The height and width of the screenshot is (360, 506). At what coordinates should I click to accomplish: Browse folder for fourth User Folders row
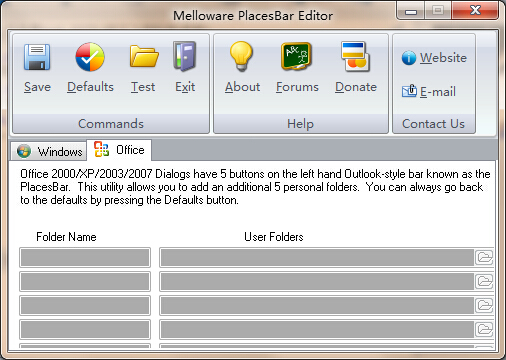tap(484, 329)
